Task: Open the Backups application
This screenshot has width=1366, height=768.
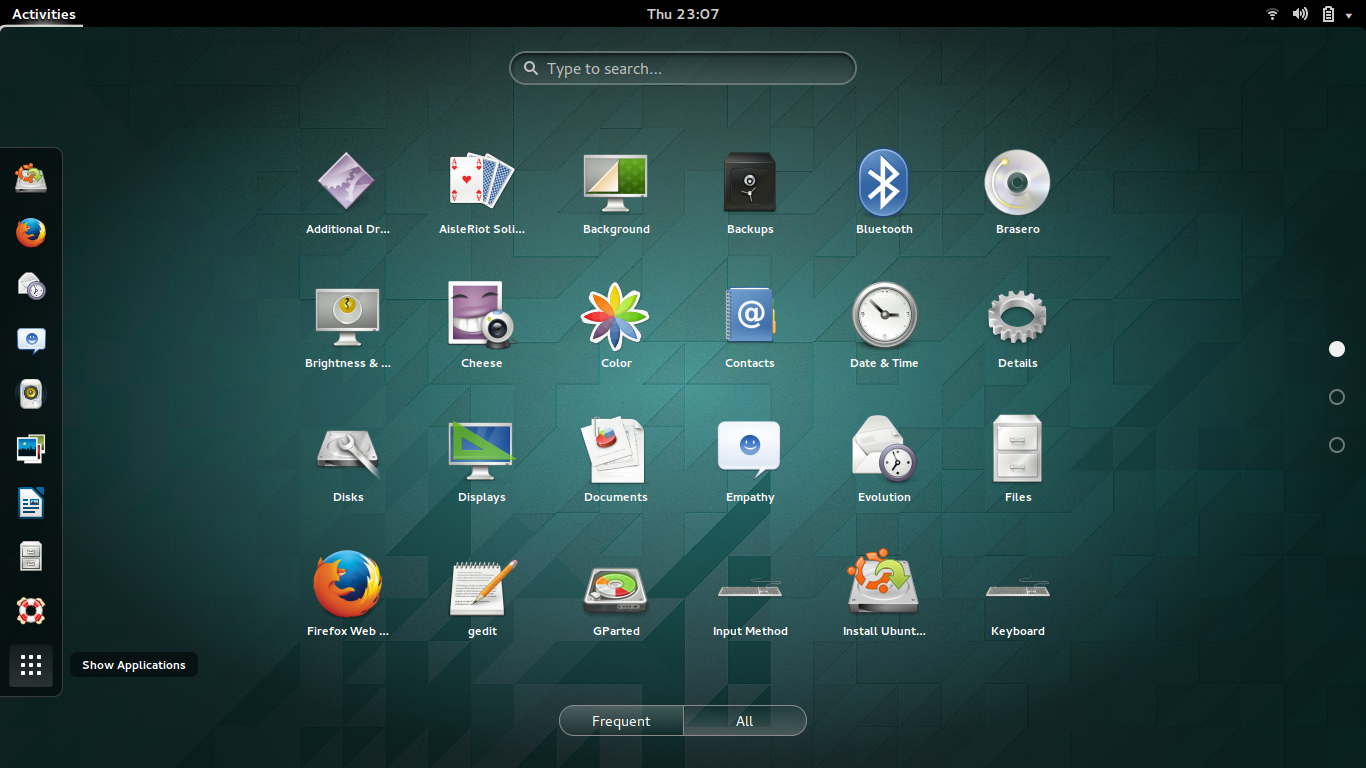Action: click(749, 183)
